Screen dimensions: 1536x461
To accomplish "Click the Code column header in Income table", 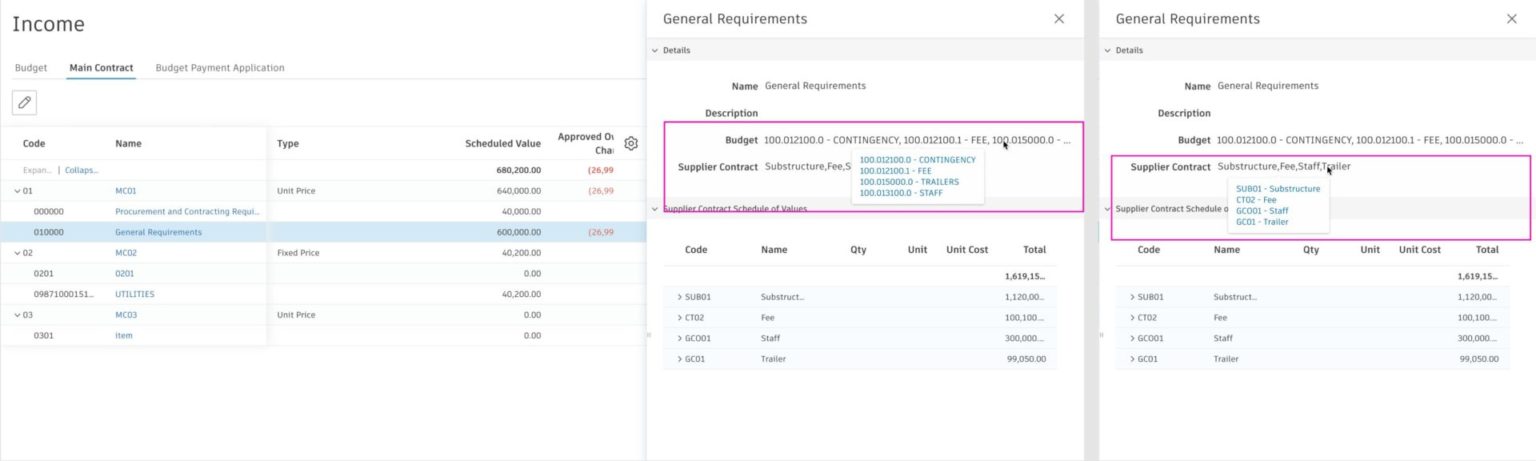I will pos(34,144).
